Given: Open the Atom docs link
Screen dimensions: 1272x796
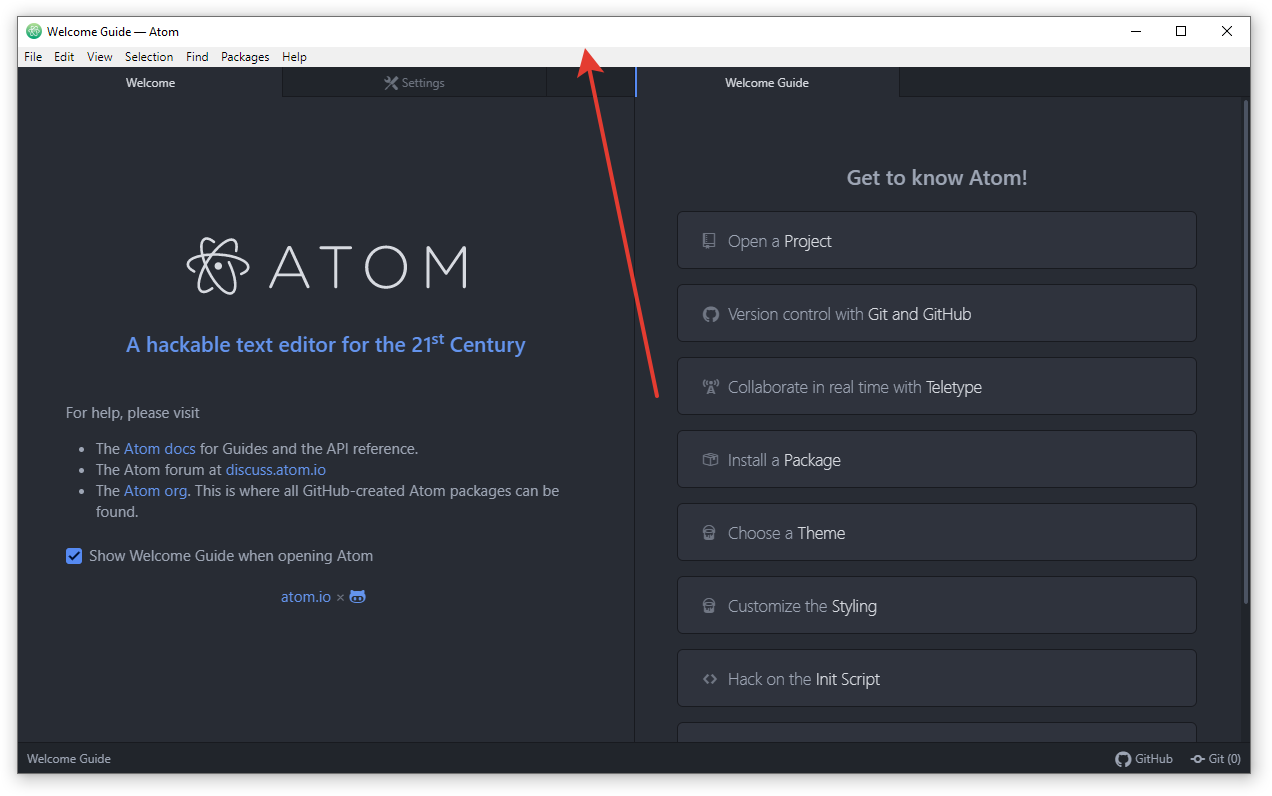Looking at the screenshot, I should 160,449.
